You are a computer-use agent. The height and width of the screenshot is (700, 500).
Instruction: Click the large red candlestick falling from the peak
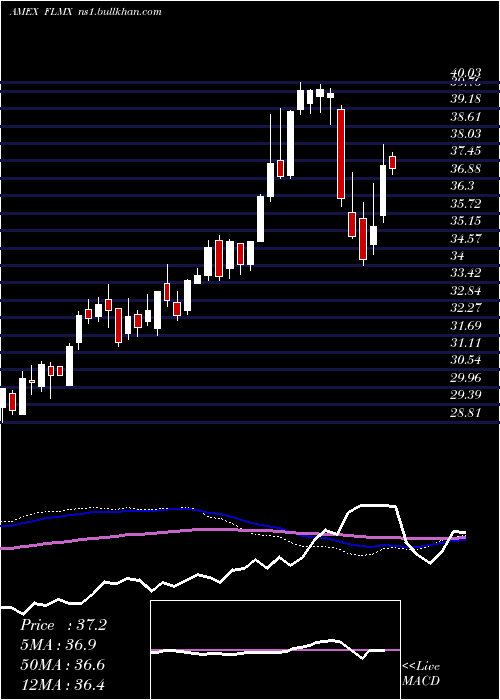(341, 154)
